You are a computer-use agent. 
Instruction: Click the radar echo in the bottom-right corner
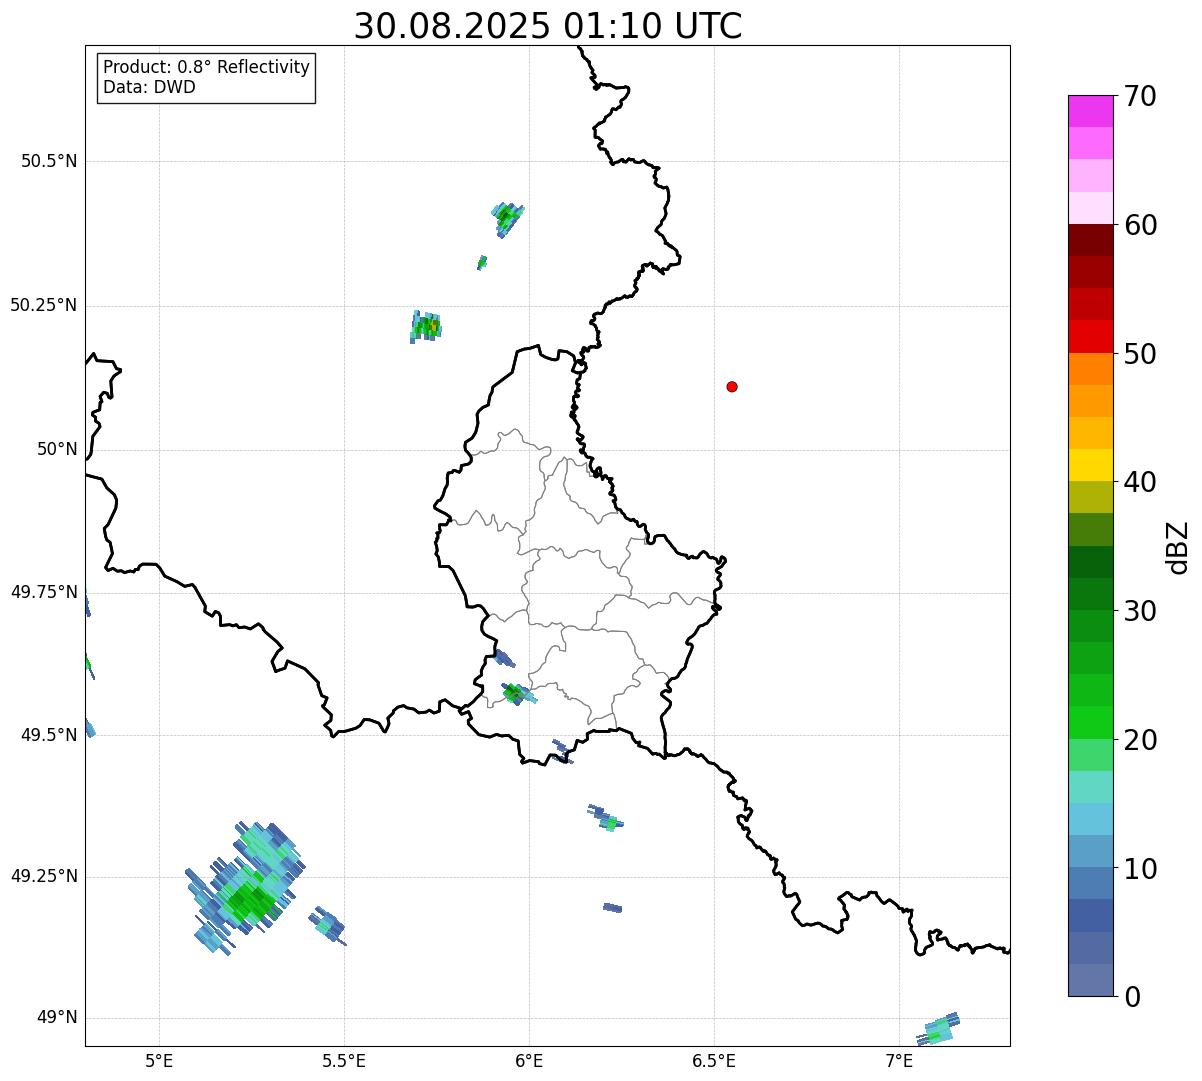point(939,1029)
